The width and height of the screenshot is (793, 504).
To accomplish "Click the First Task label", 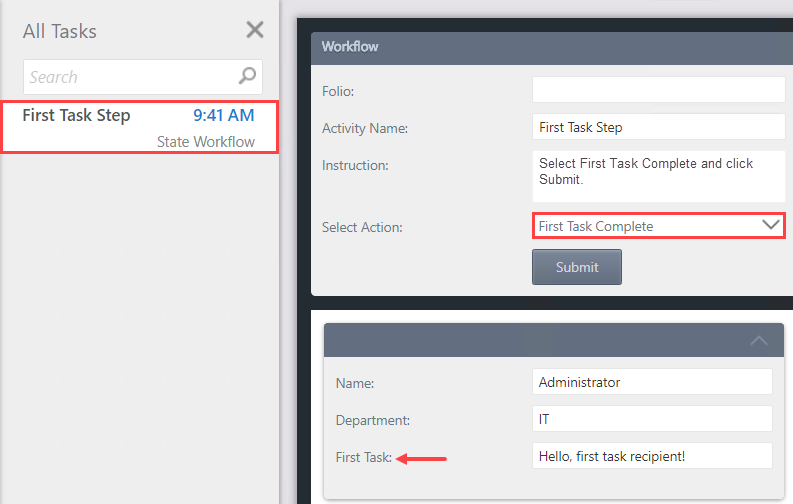I will pos(364,457).
